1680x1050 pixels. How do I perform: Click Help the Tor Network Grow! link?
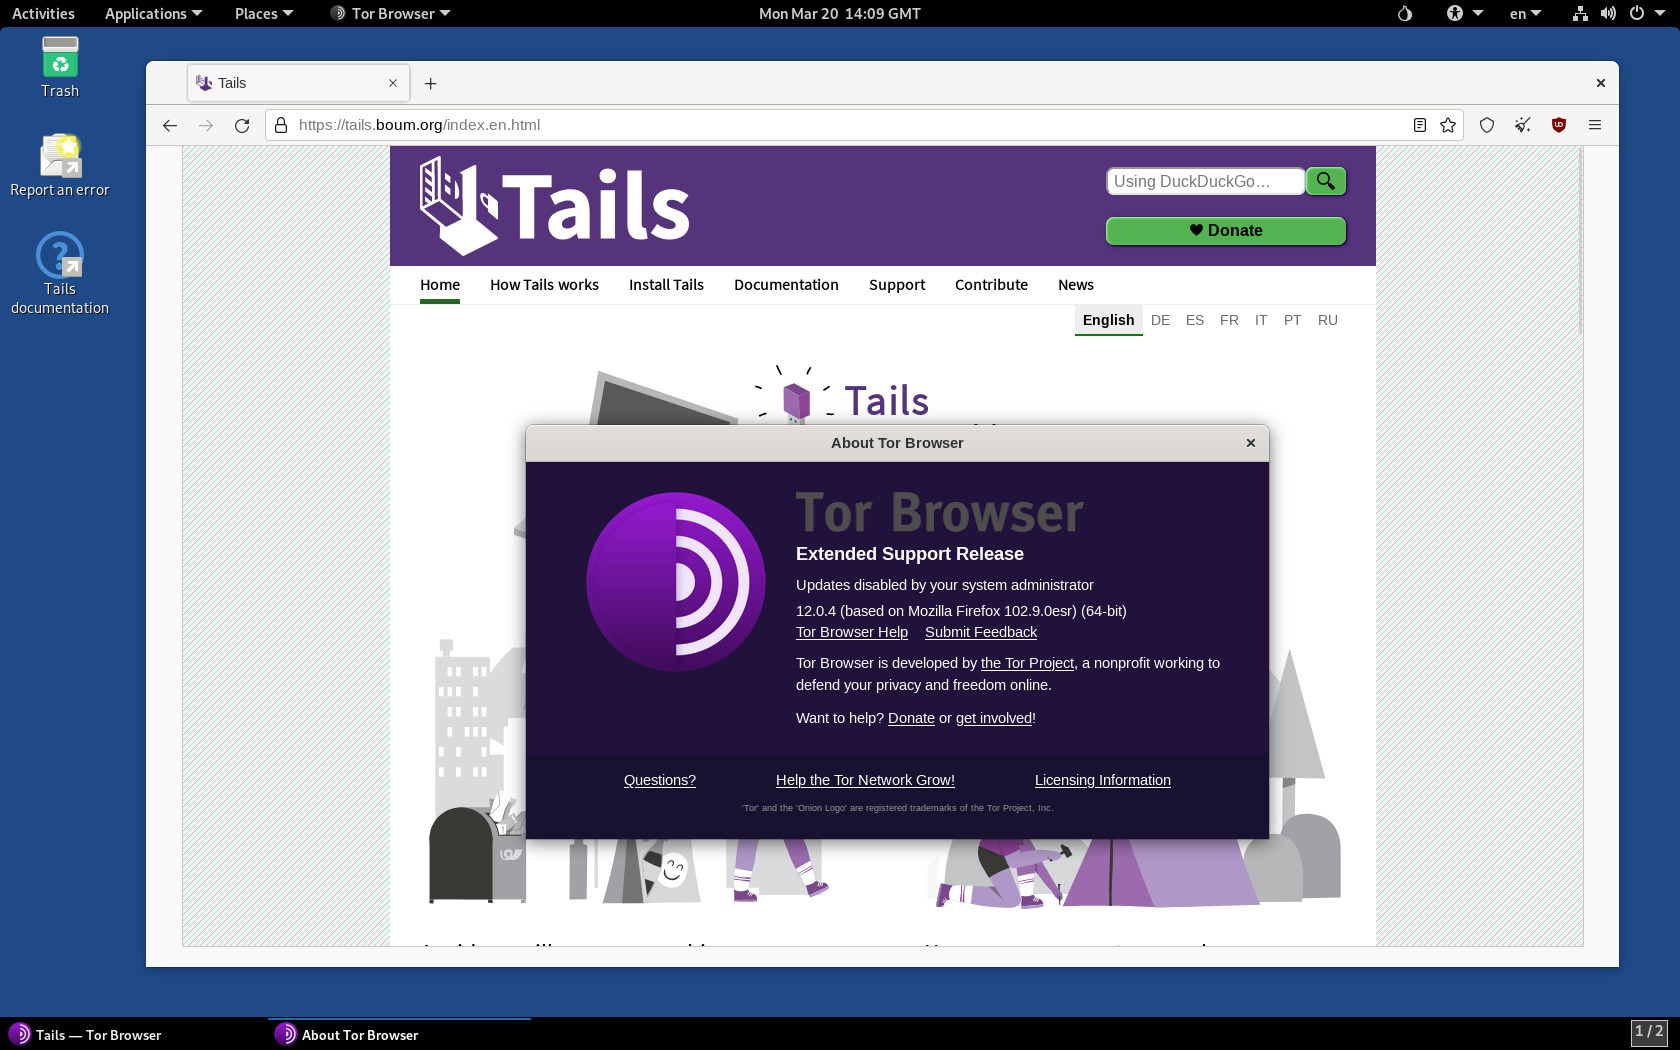865,780
